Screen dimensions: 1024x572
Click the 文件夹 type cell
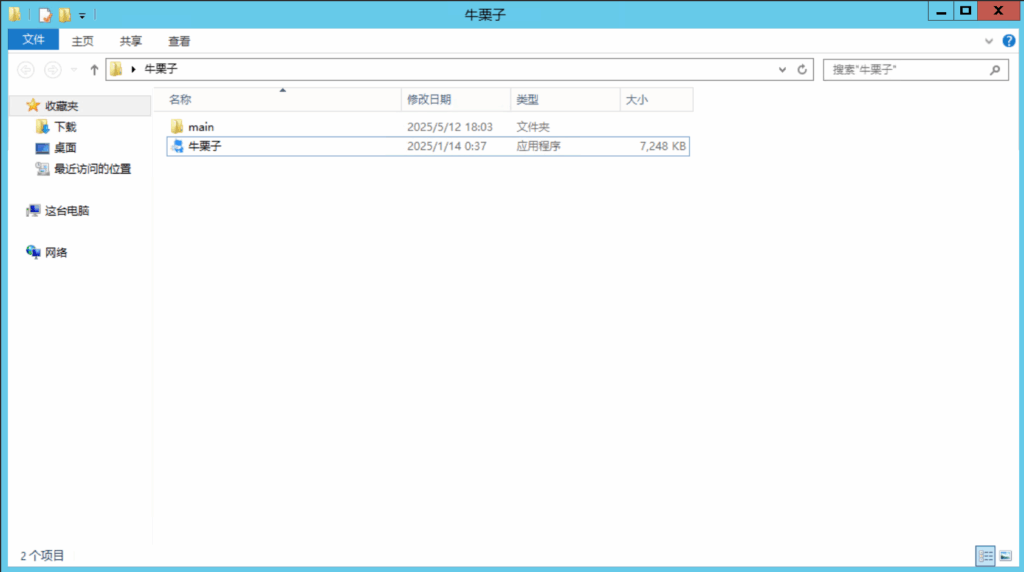tap(533, 127)
